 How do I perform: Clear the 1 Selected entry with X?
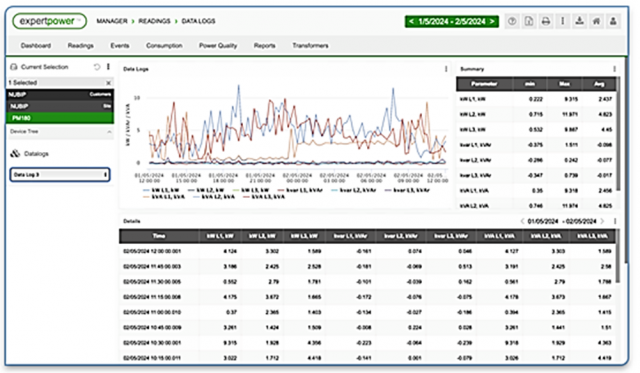pos(108,83)
